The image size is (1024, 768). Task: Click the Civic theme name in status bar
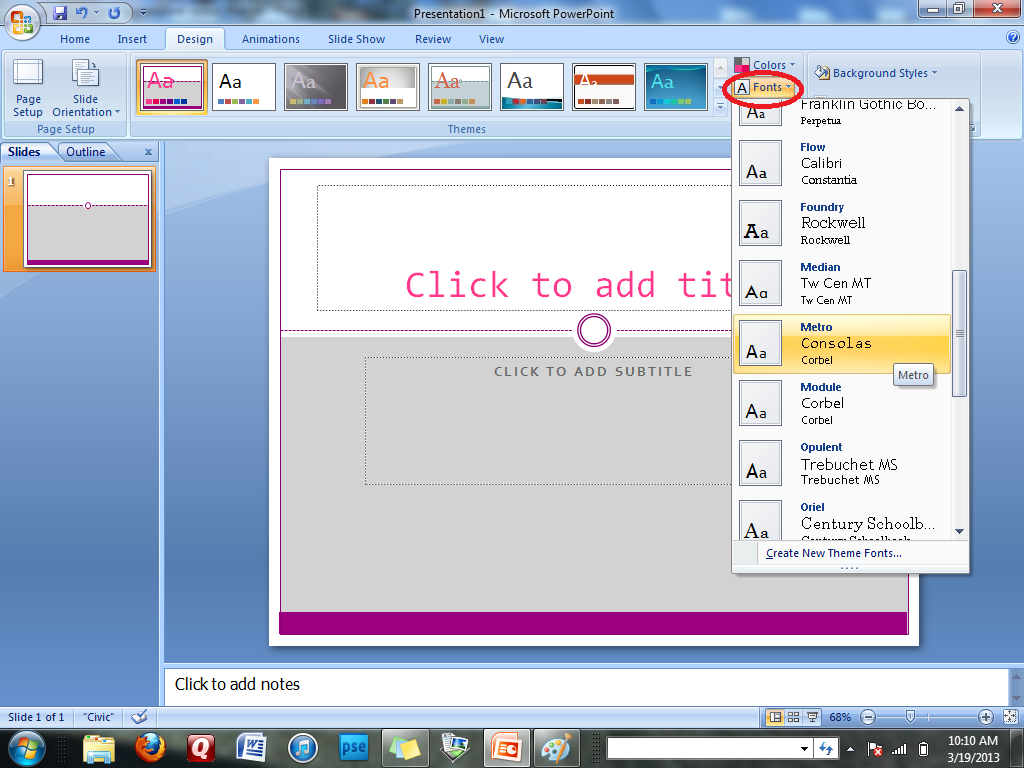99,717
